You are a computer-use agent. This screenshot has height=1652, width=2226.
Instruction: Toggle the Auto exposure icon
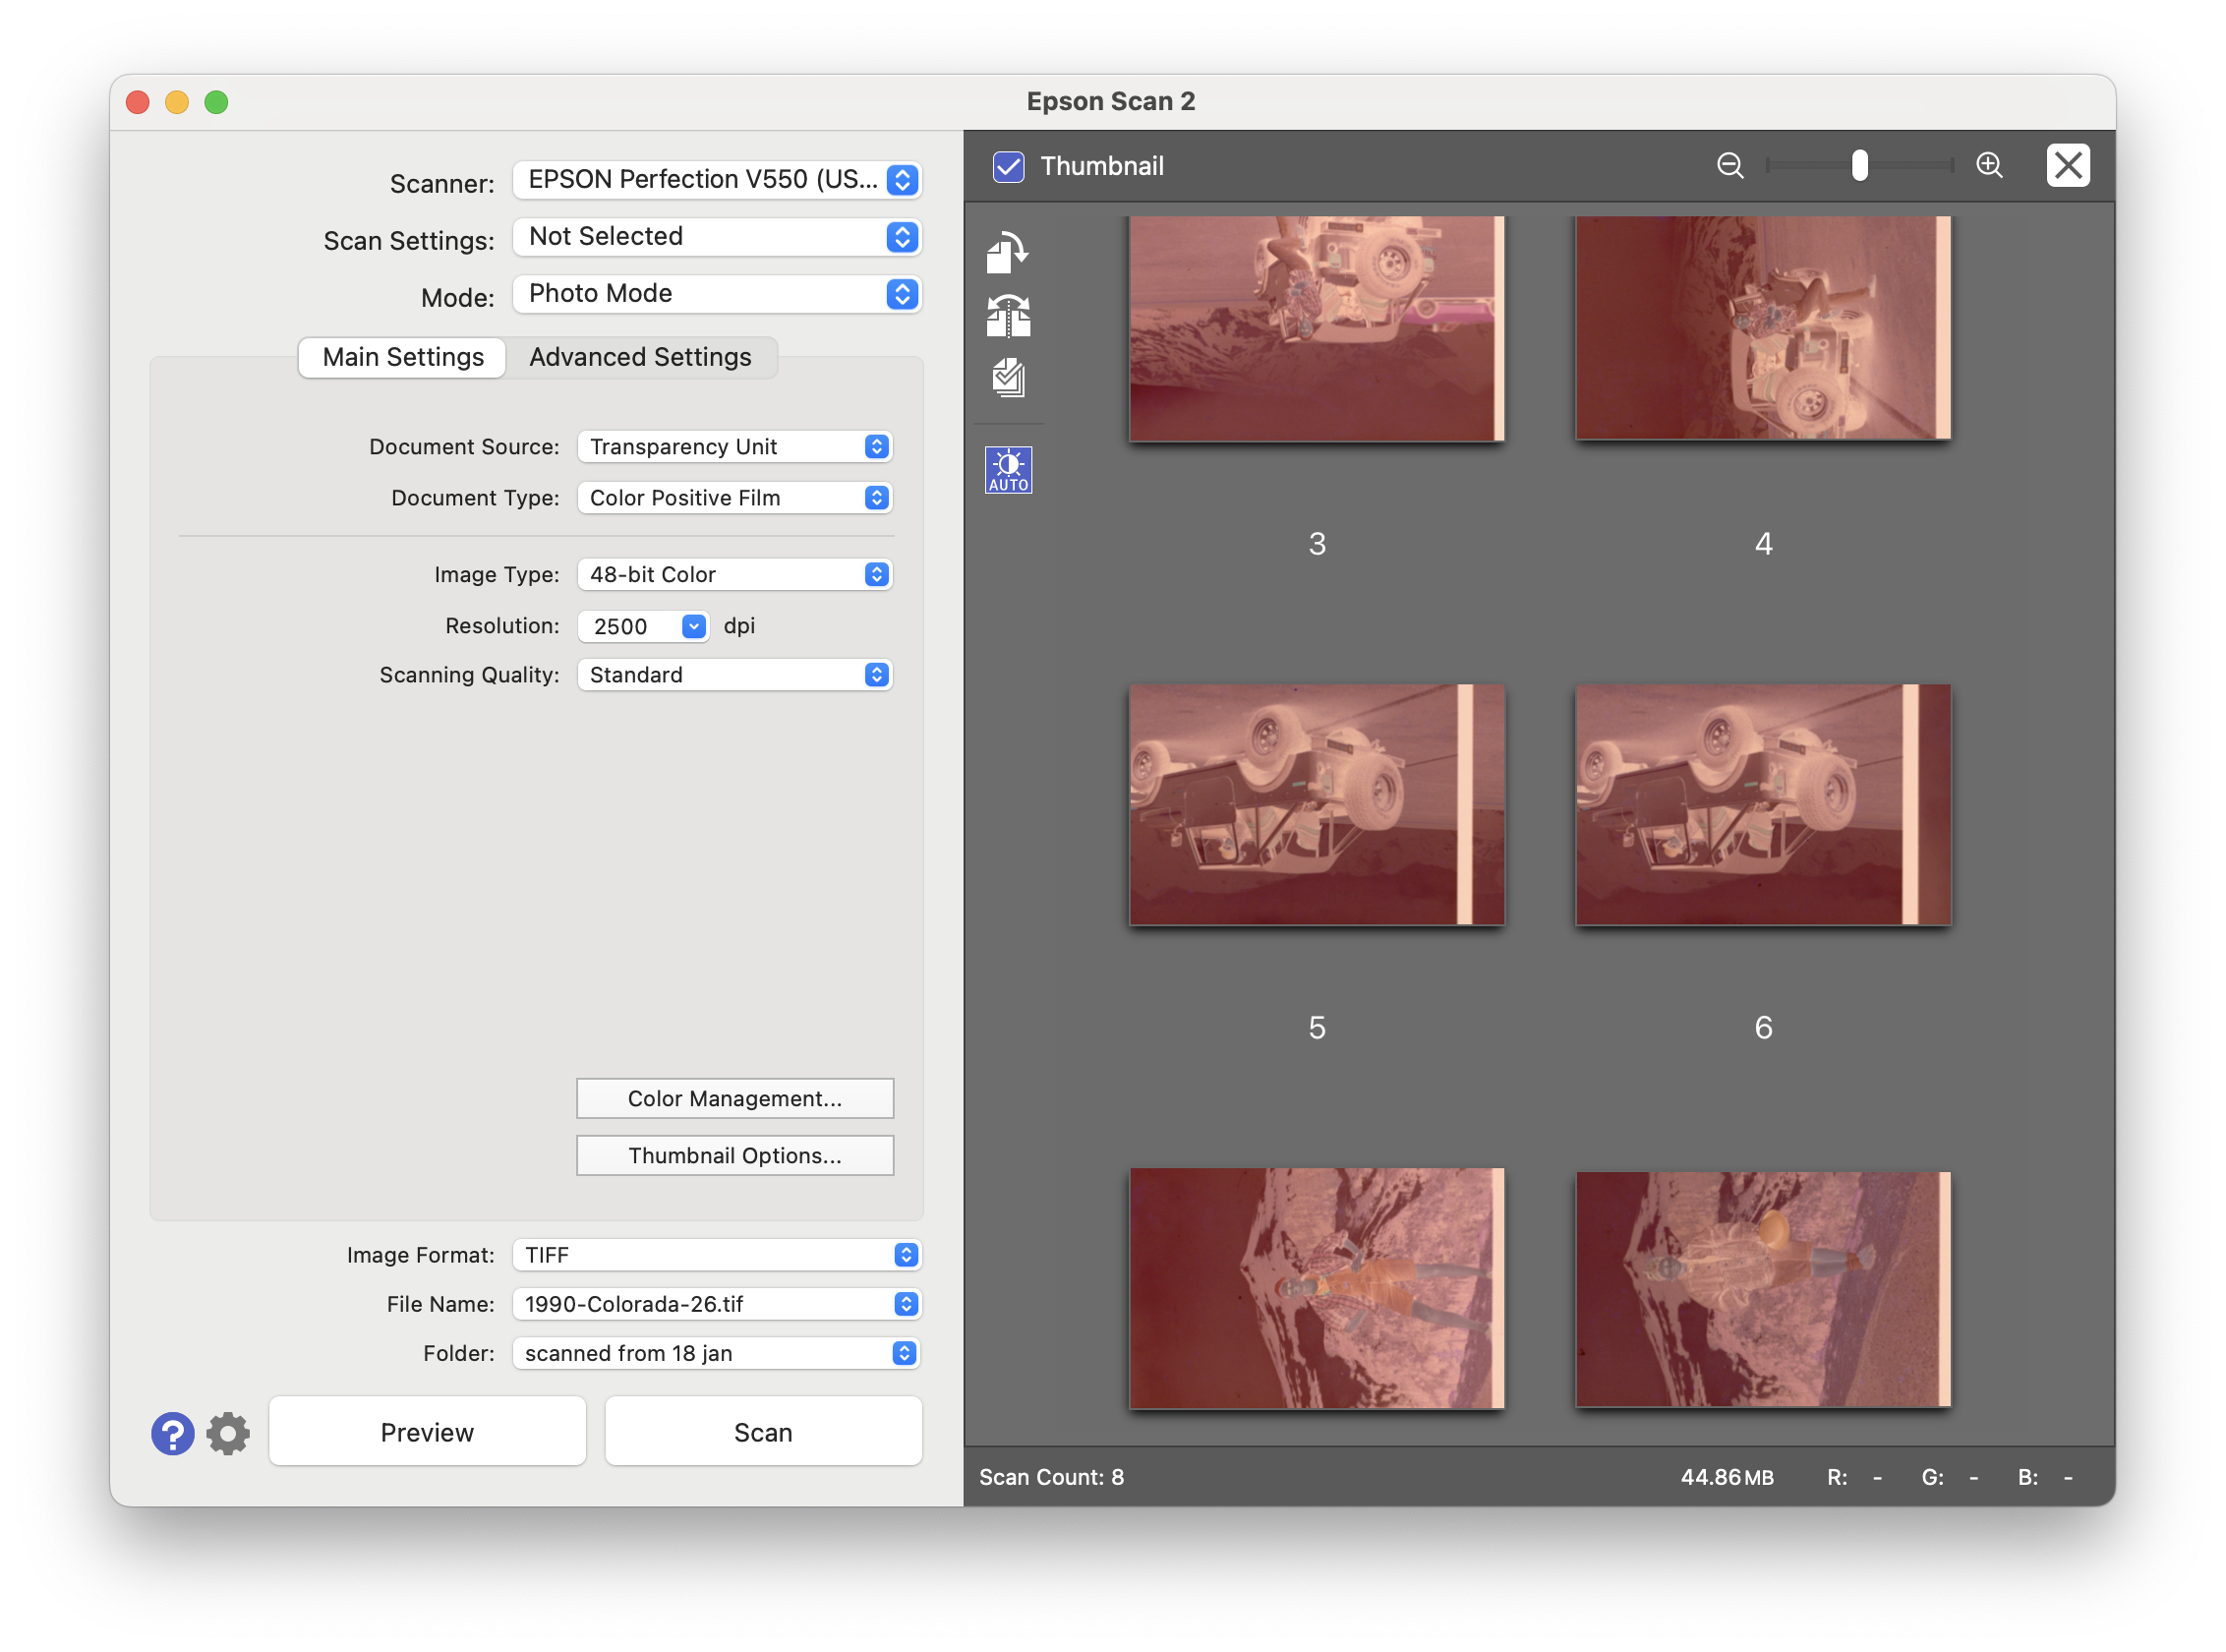click(1007, 470)
